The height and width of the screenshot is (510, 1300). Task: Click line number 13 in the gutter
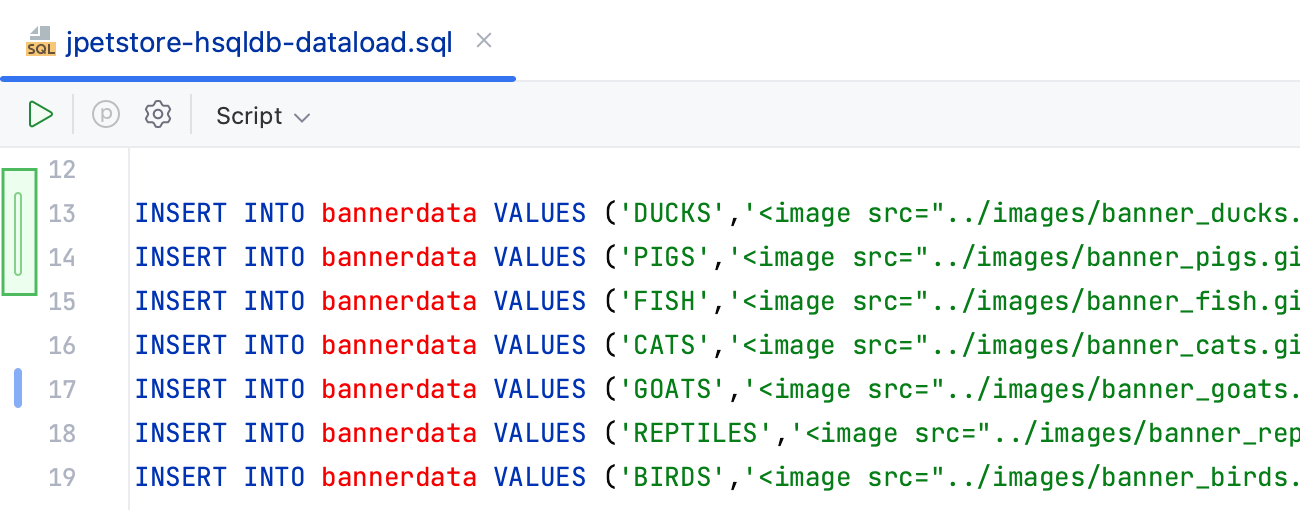(x=62, y=213)
